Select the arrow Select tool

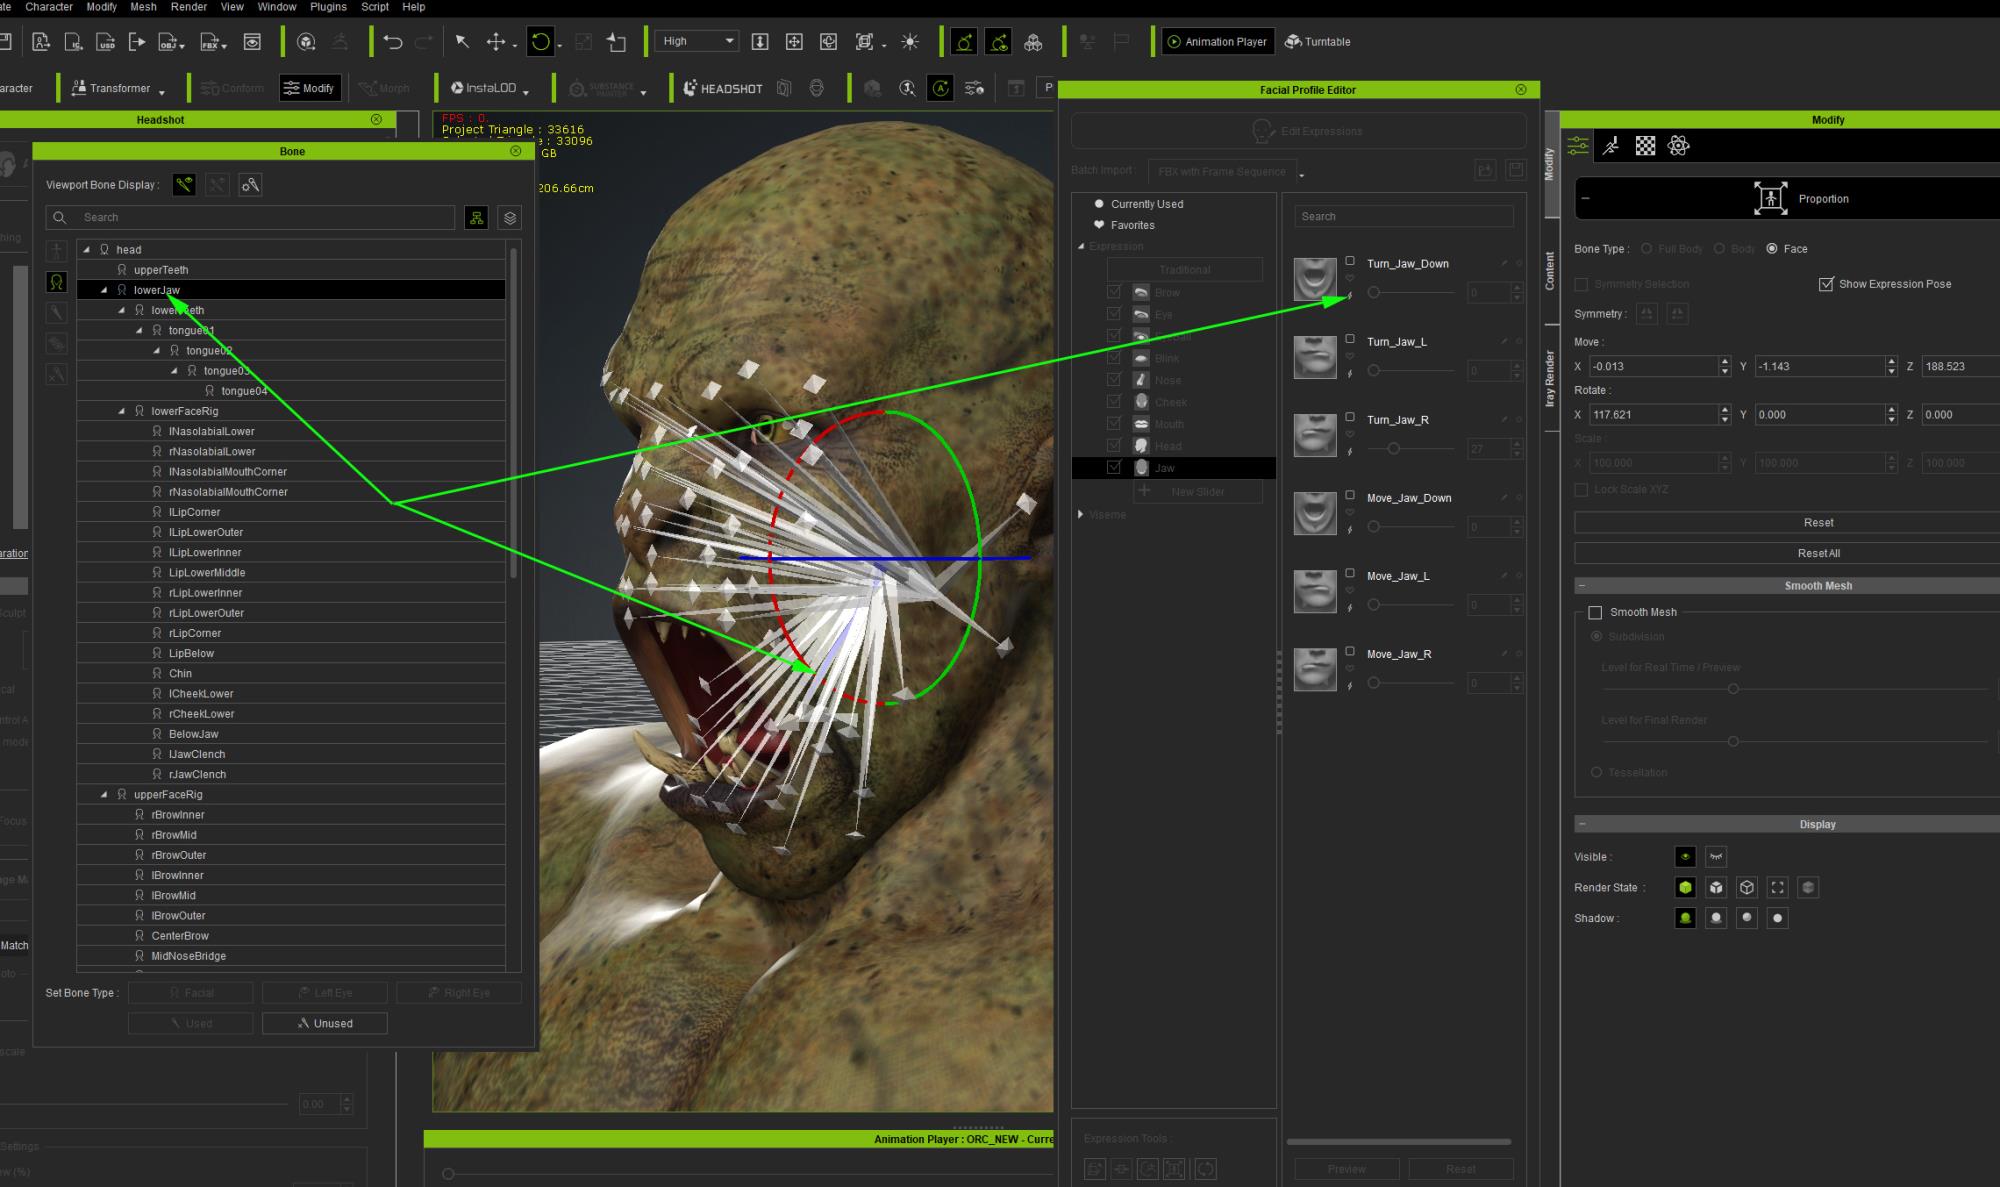coord(462,42)
